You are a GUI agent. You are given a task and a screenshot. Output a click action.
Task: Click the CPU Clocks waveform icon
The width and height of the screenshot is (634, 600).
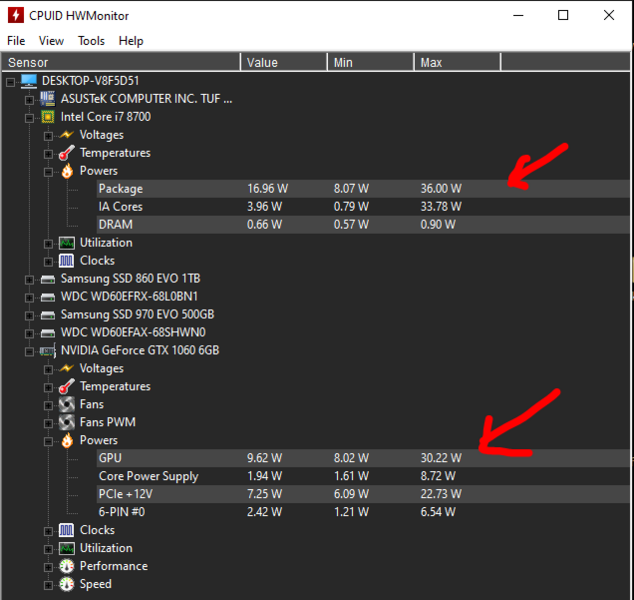tap(66, 261)
